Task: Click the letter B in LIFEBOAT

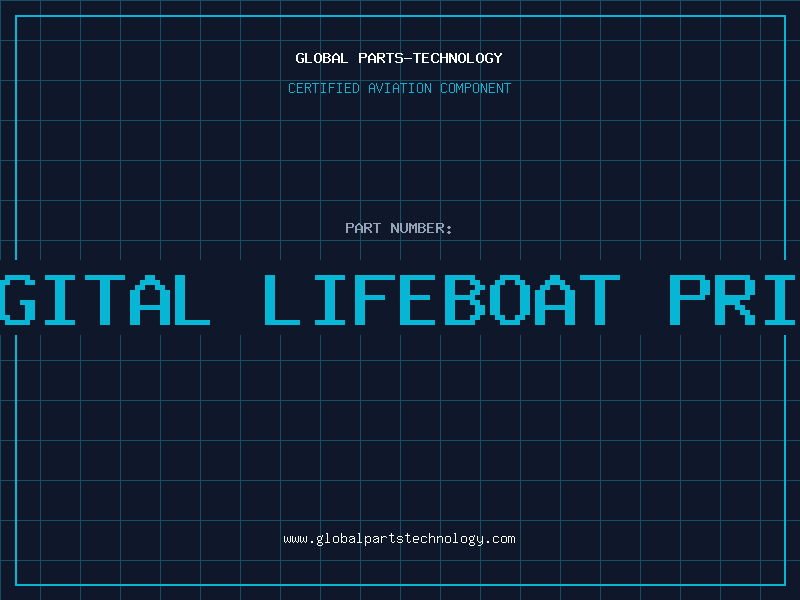Action: 464,299
